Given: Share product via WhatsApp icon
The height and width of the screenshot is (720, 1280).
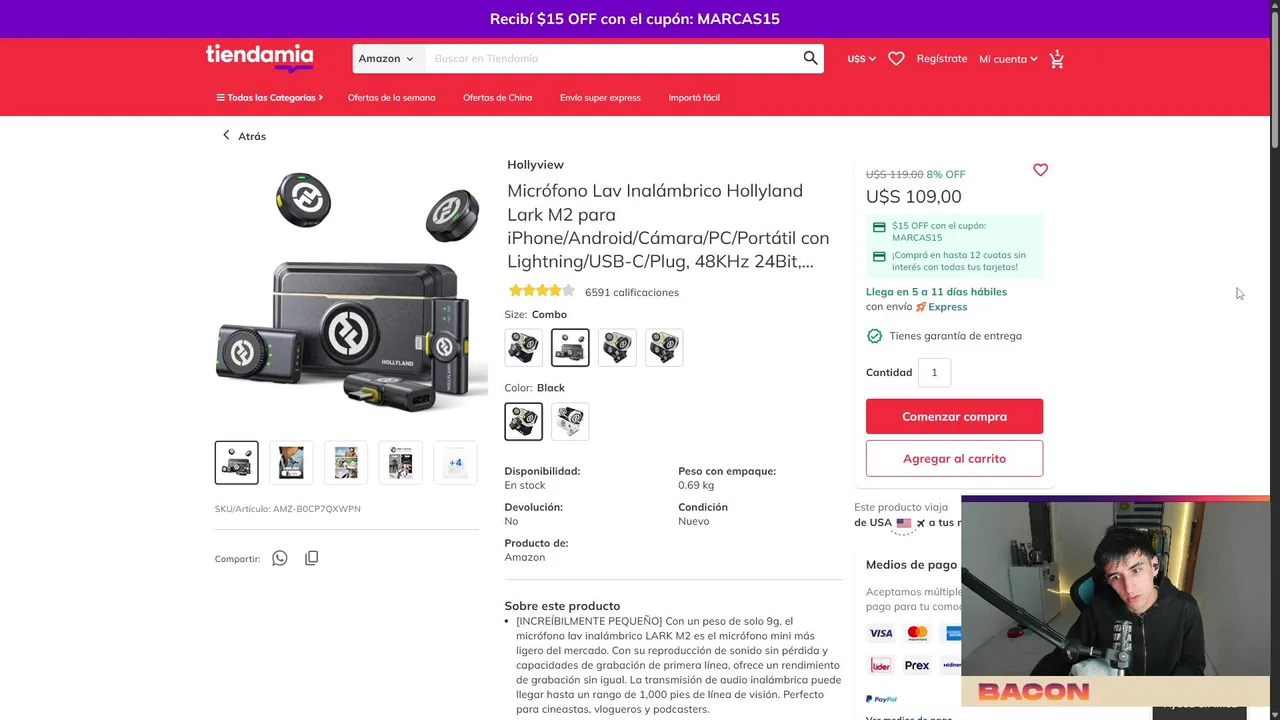Looking at the screenshot, I should 280,558.
